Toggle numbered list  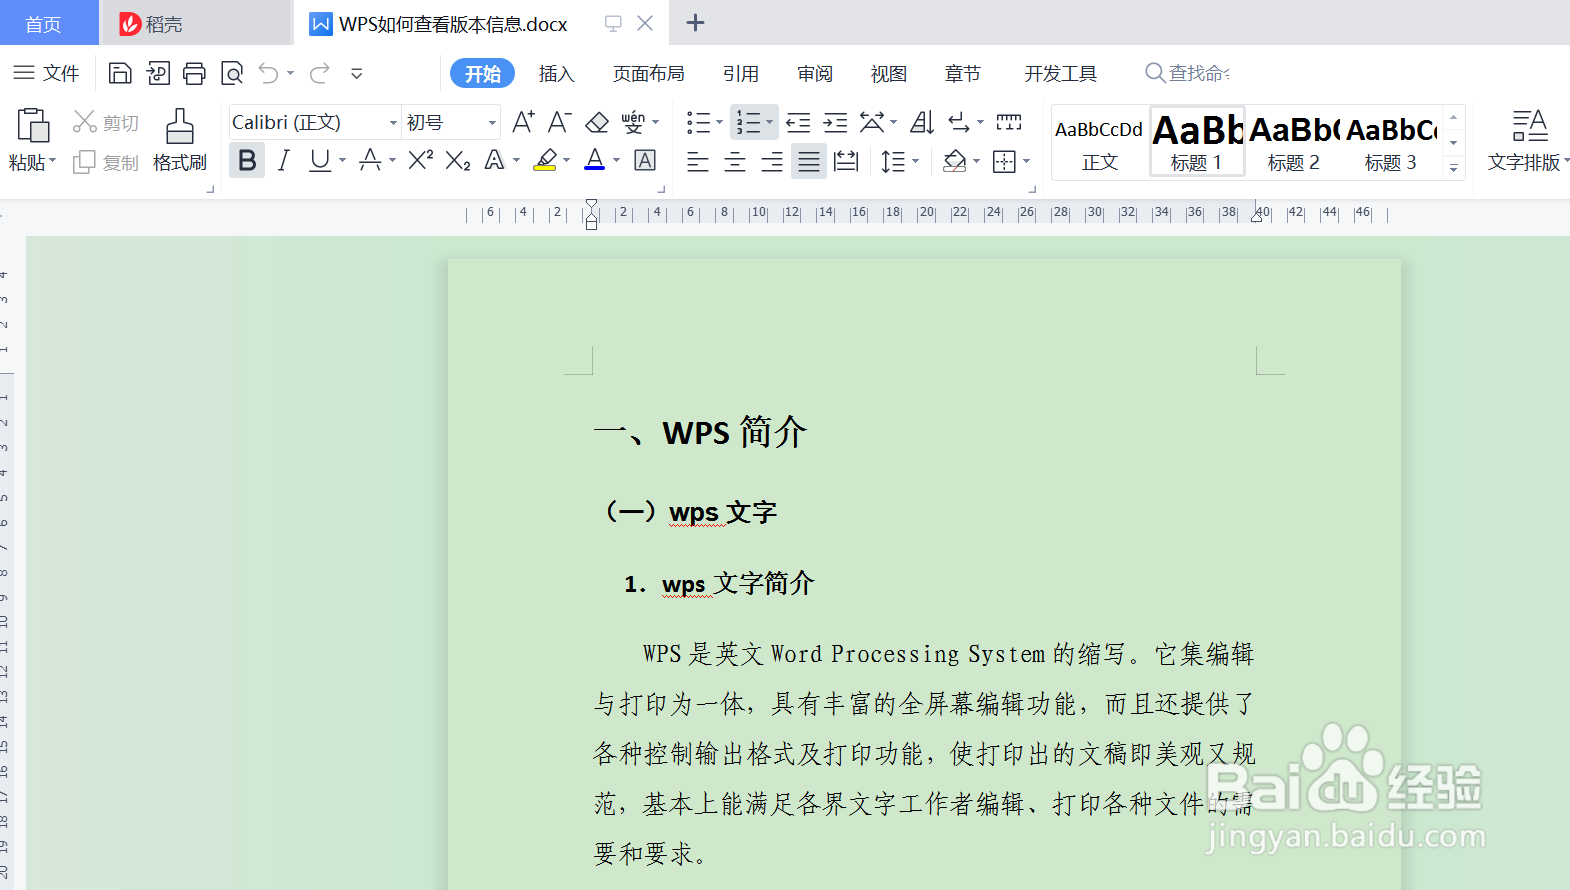(x=748, y=122)
